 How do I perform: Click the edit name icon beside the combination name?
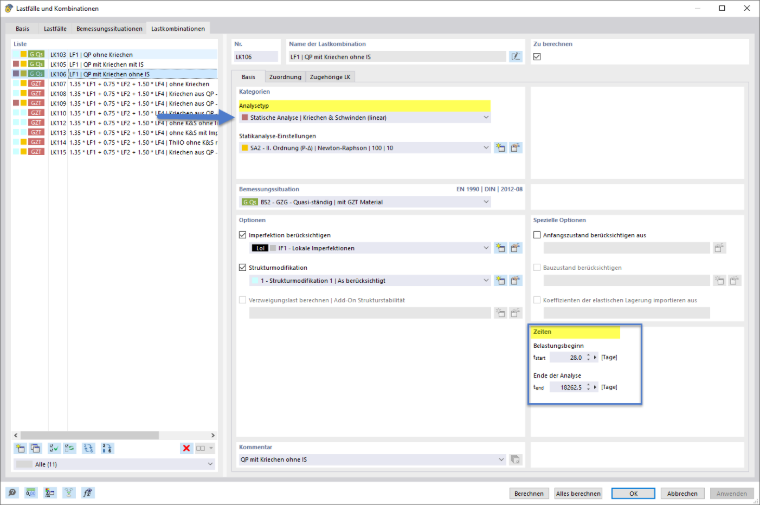516,57
